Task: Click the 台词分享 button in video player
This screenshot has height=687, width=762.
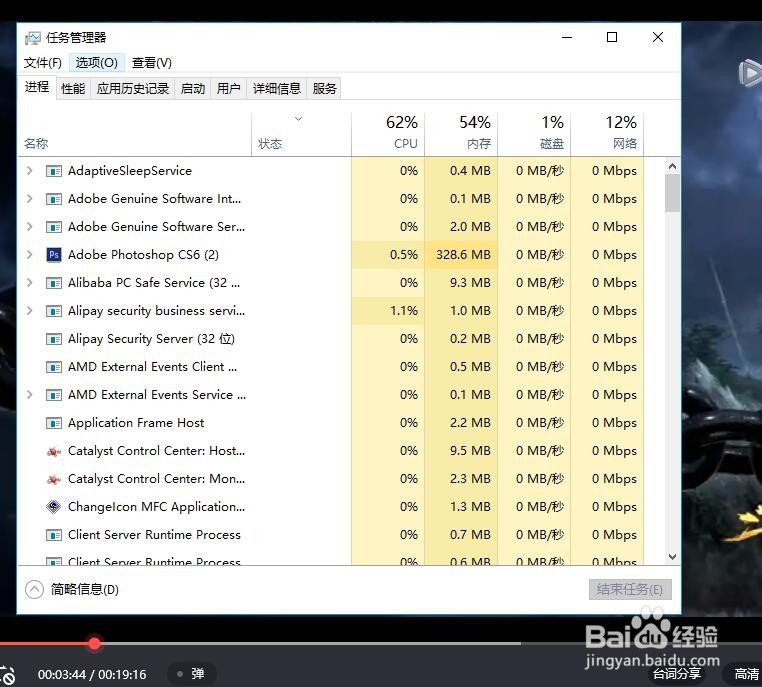Action: (x=676, y=673)
